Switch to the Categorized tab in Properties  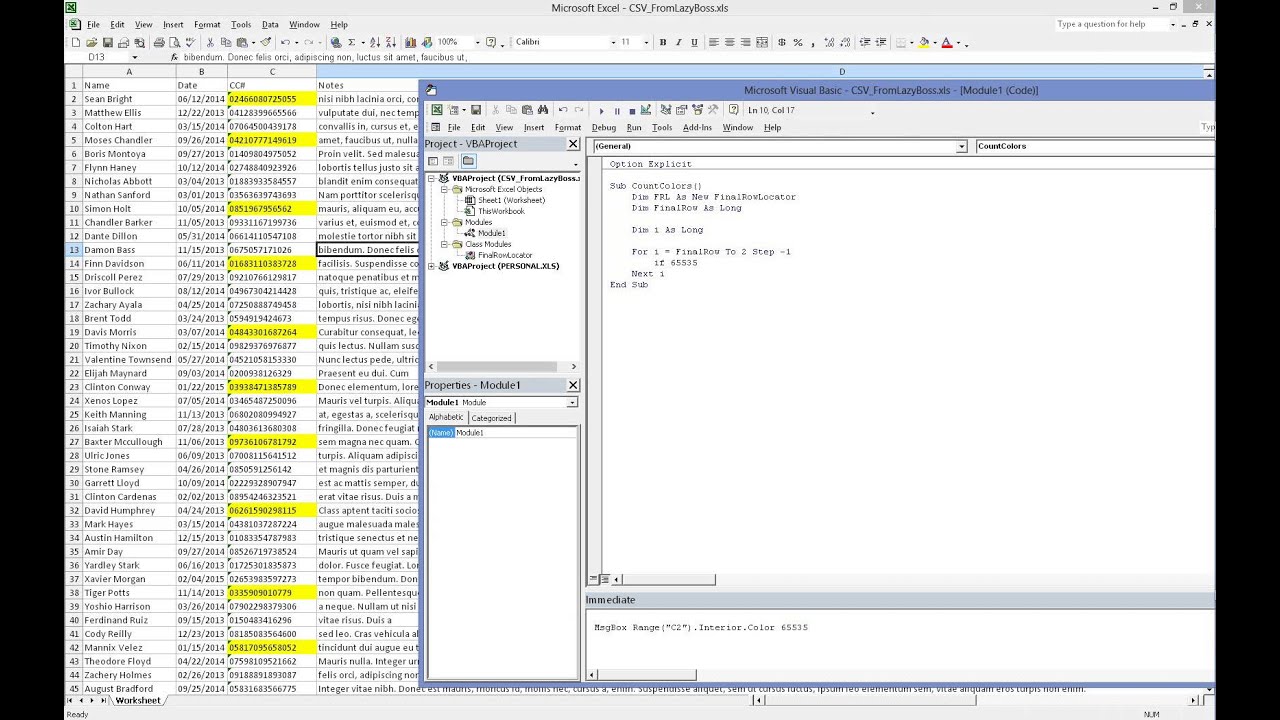pyautogui.click(x=491, y=418)
